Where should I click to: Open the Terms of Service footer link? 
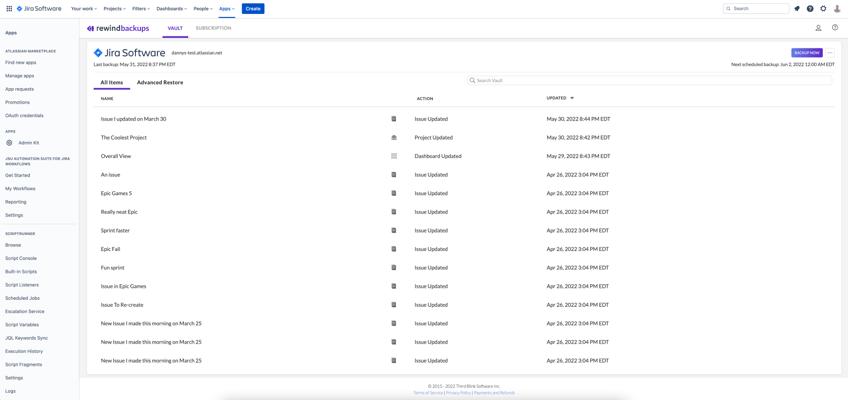pyautogui.click(x=428, y=393)
